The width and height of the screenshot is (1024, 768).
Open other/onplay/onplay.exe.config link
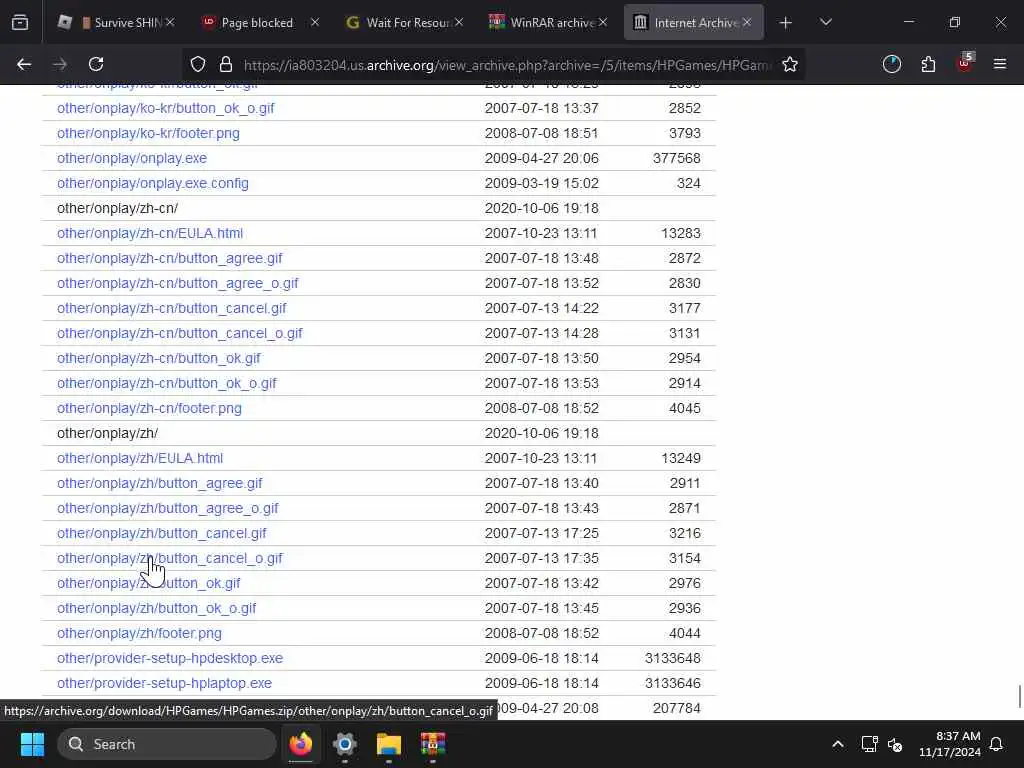(x=153, y=184)
